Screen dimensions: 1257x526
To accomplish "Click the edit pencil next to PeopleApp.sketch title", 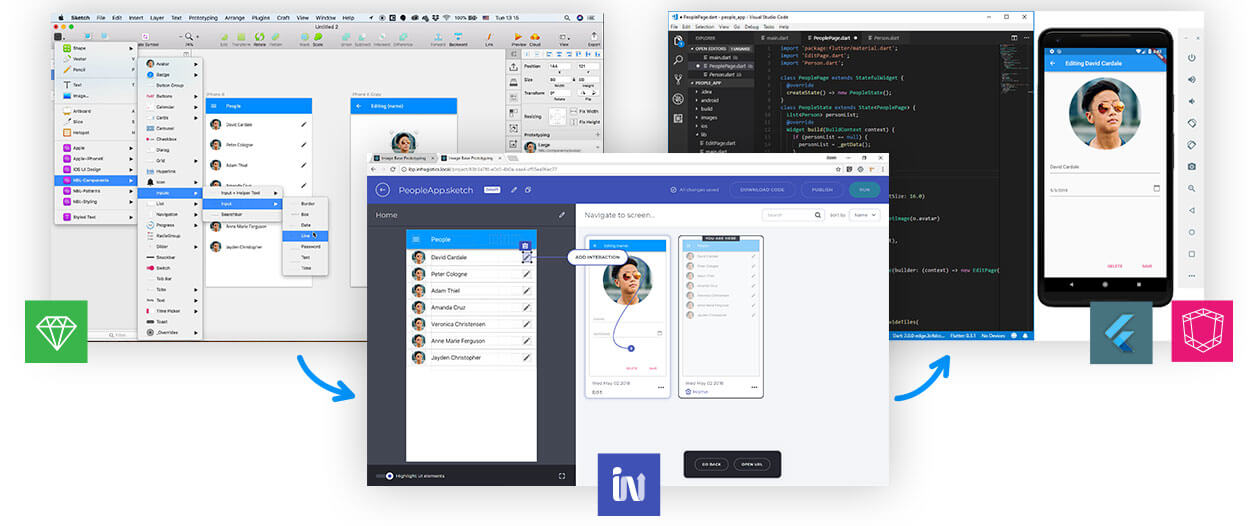I will (x=514, y=190).
